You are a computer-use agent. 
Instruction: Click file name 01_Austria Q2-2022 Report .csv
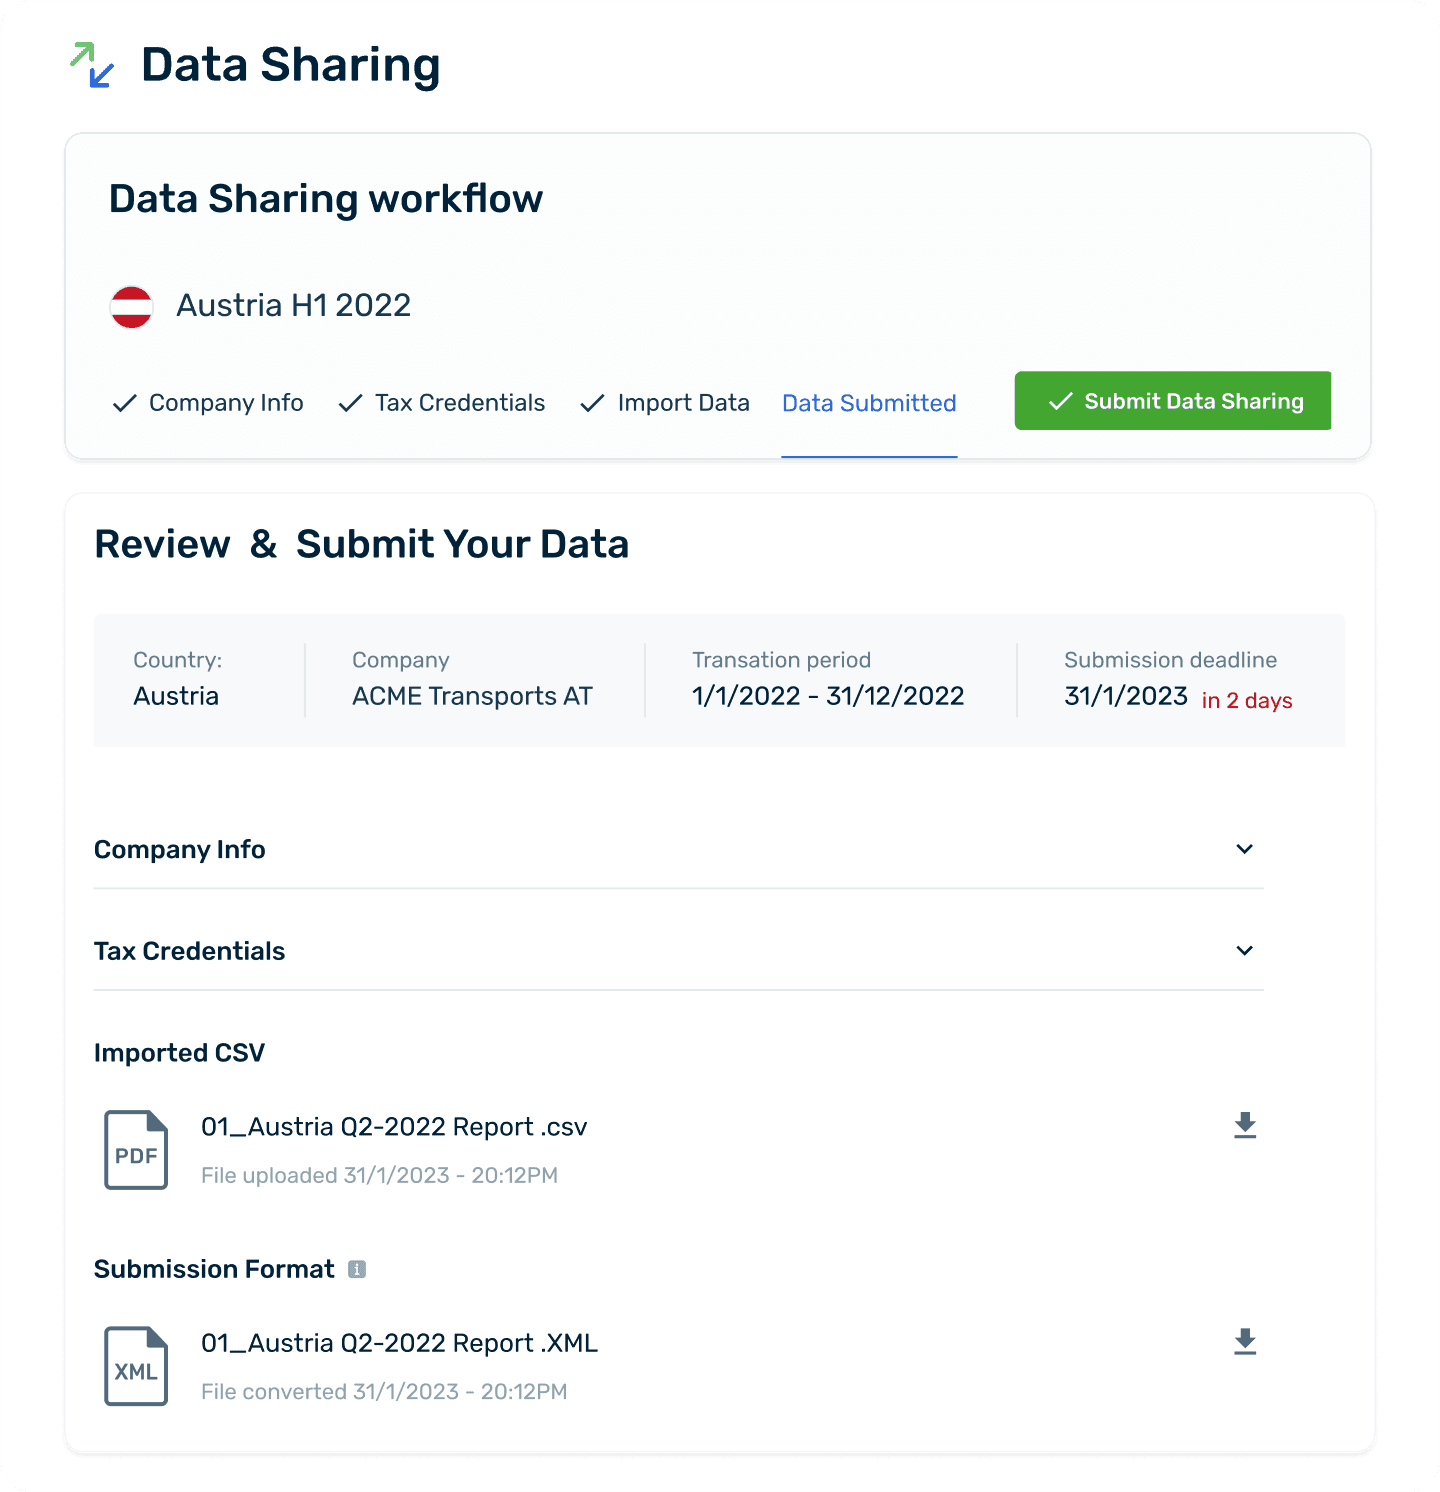[x=394, y=1127]
